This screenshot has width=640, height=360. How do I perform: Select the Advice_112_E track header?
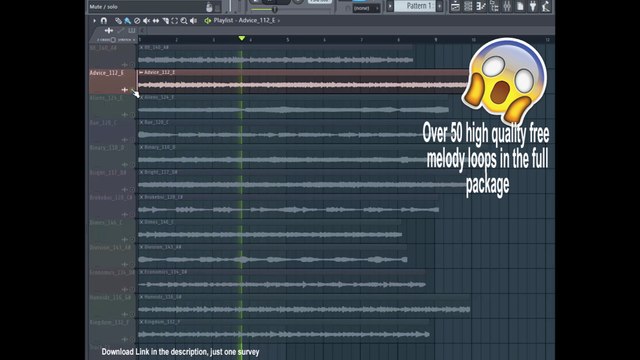[x=112, y=81]
